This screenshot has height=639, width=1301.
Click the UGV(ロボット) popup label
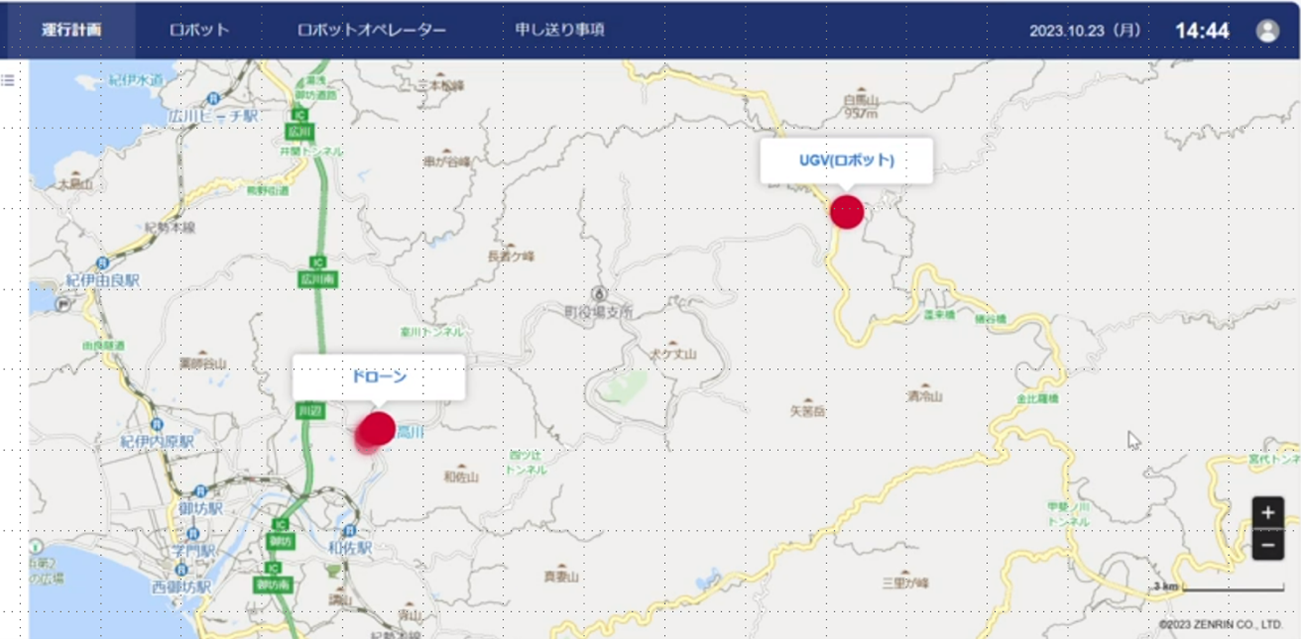point(846,160)
